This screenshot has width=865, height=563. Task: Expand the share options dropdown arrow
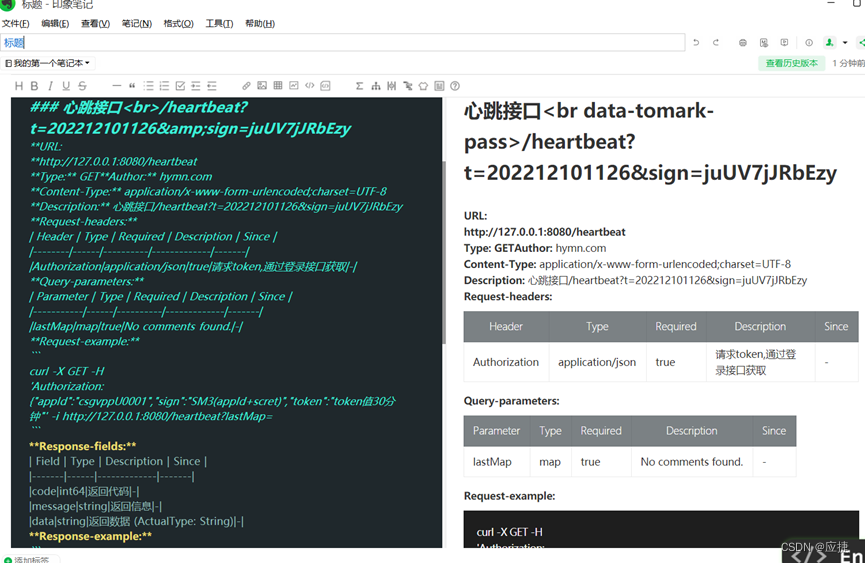845,42
